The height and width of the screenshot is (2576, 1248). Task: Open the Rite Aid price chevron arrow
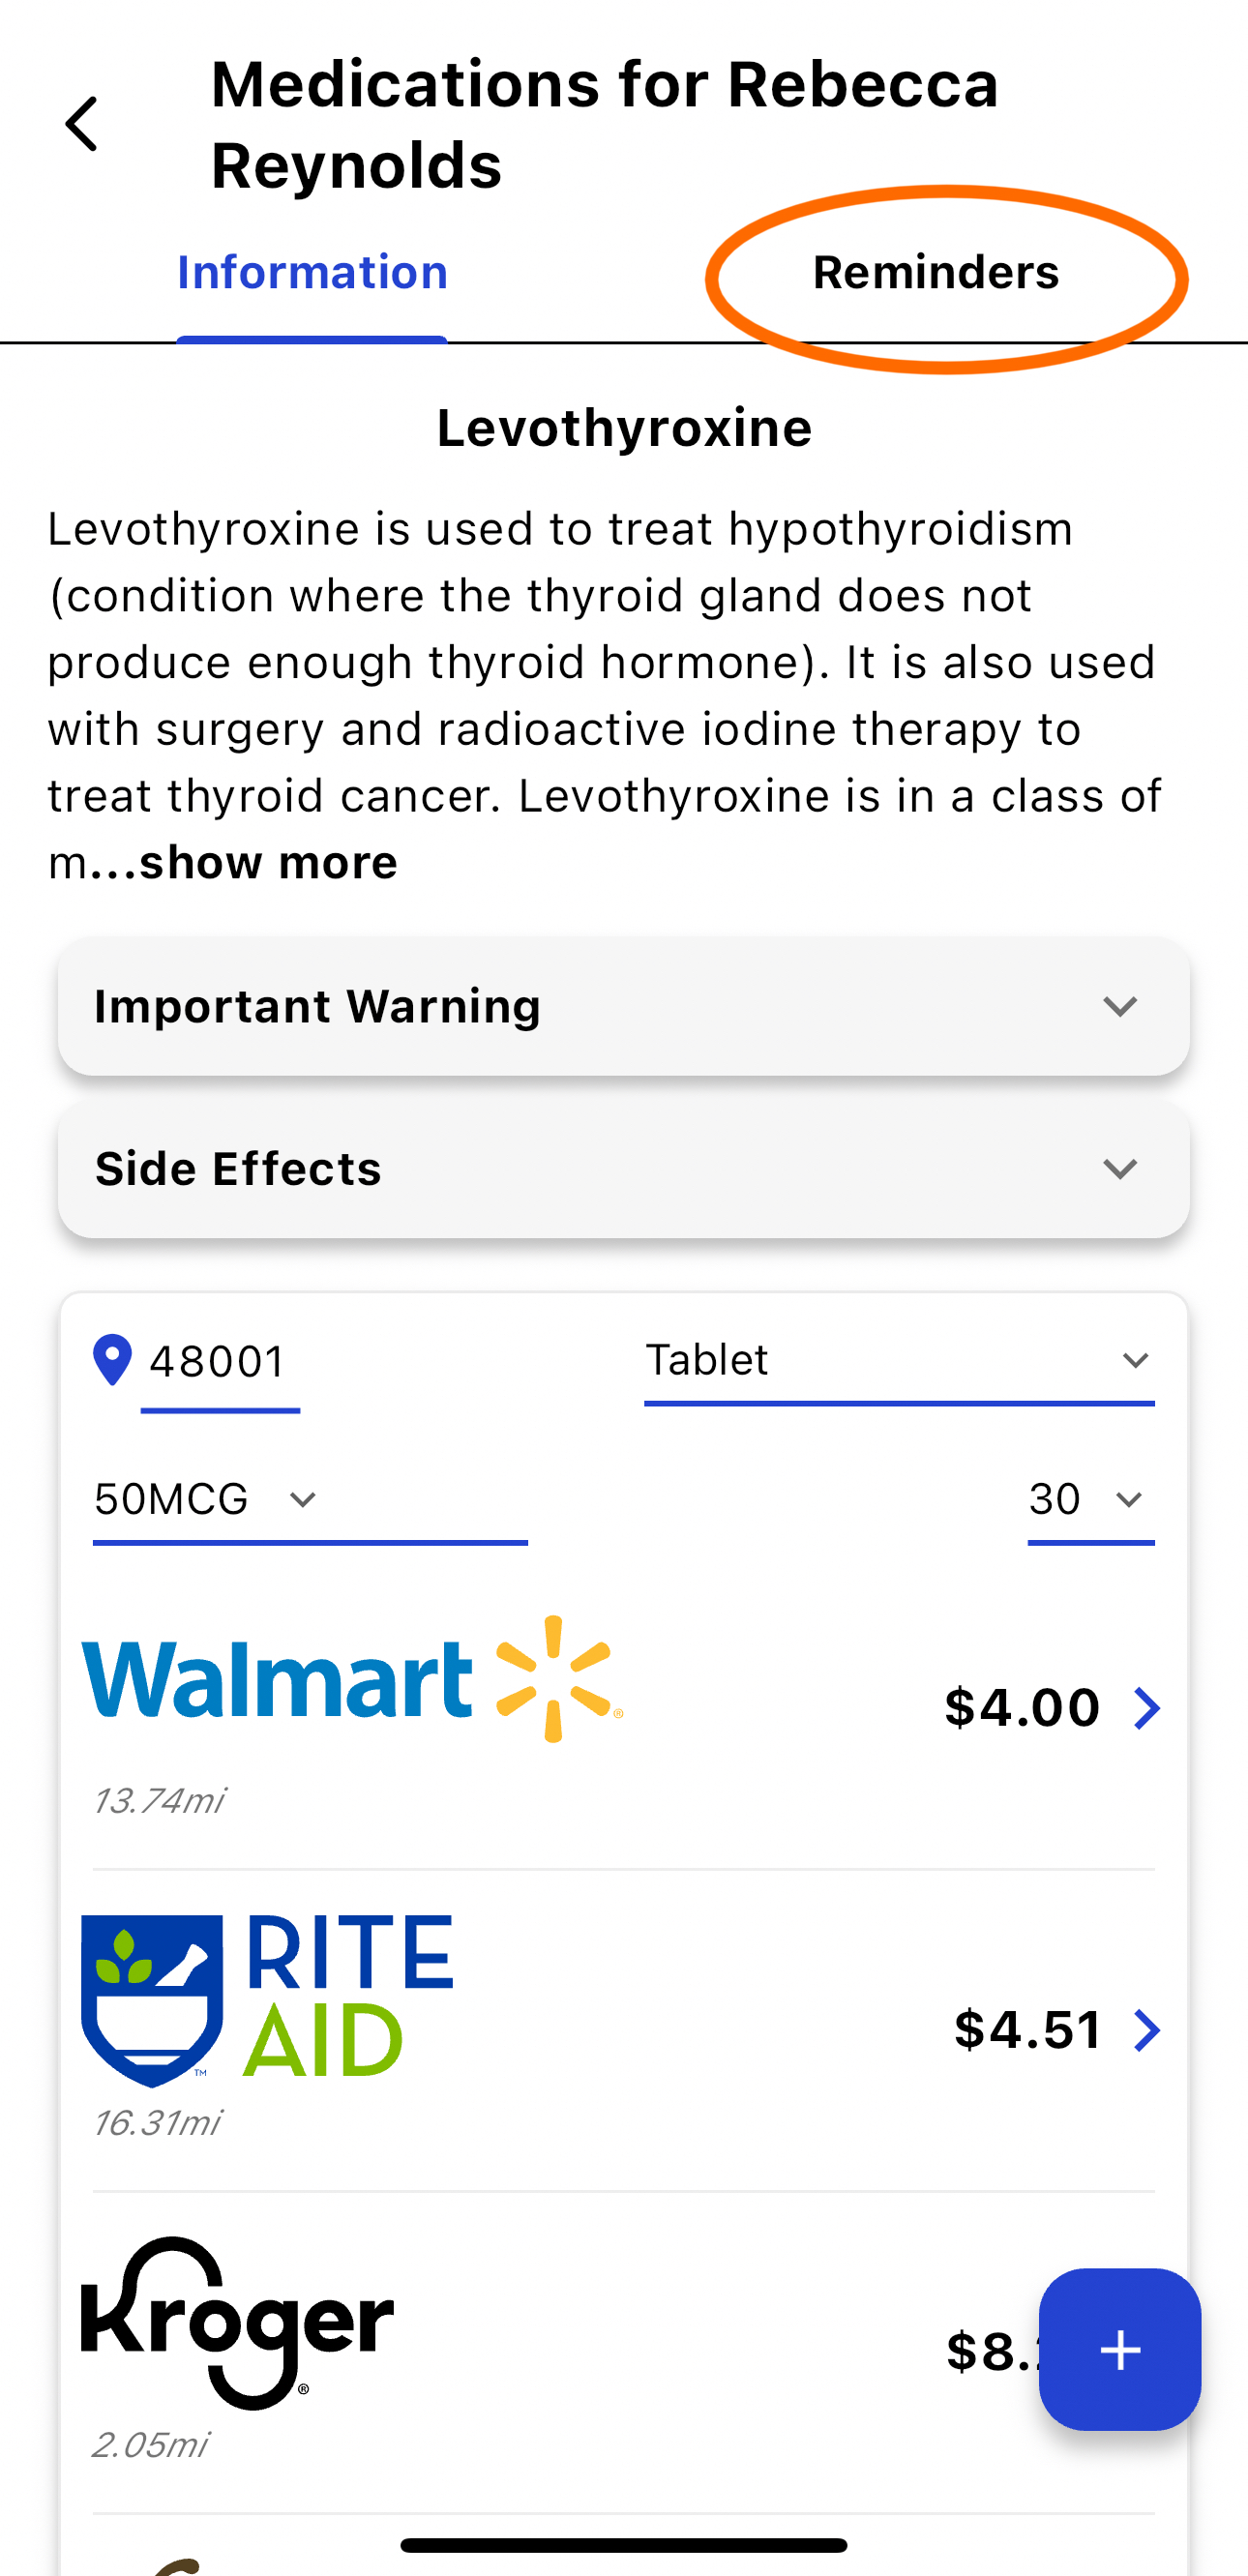(1147, 2030)
